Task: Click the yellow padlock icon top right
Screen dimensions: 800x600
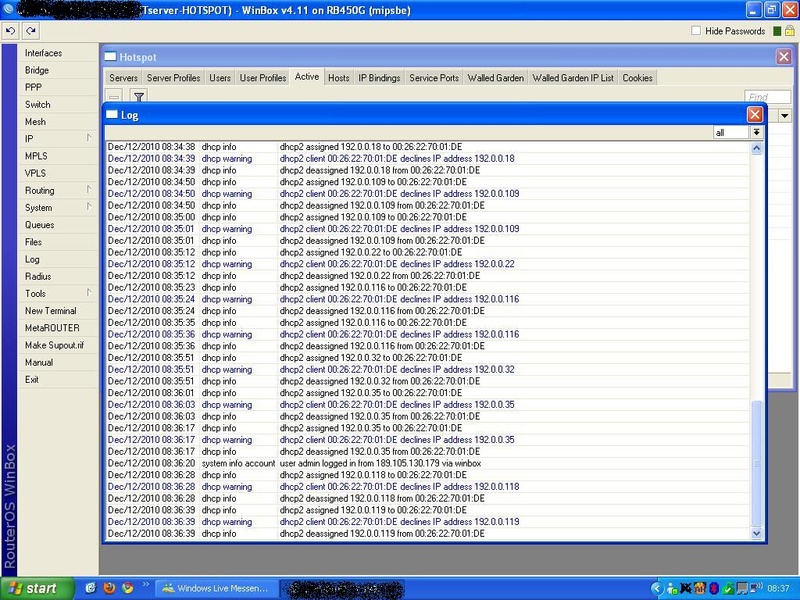Action: point(789,31)
